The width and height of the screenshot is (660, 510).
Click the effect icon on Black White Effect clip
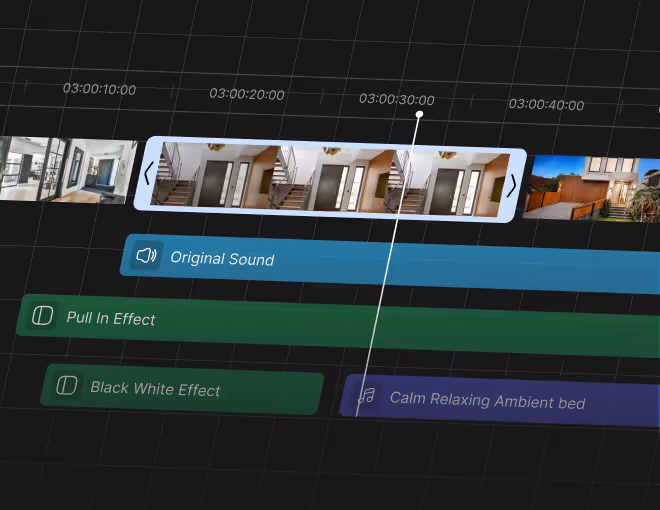pos(67,385)
